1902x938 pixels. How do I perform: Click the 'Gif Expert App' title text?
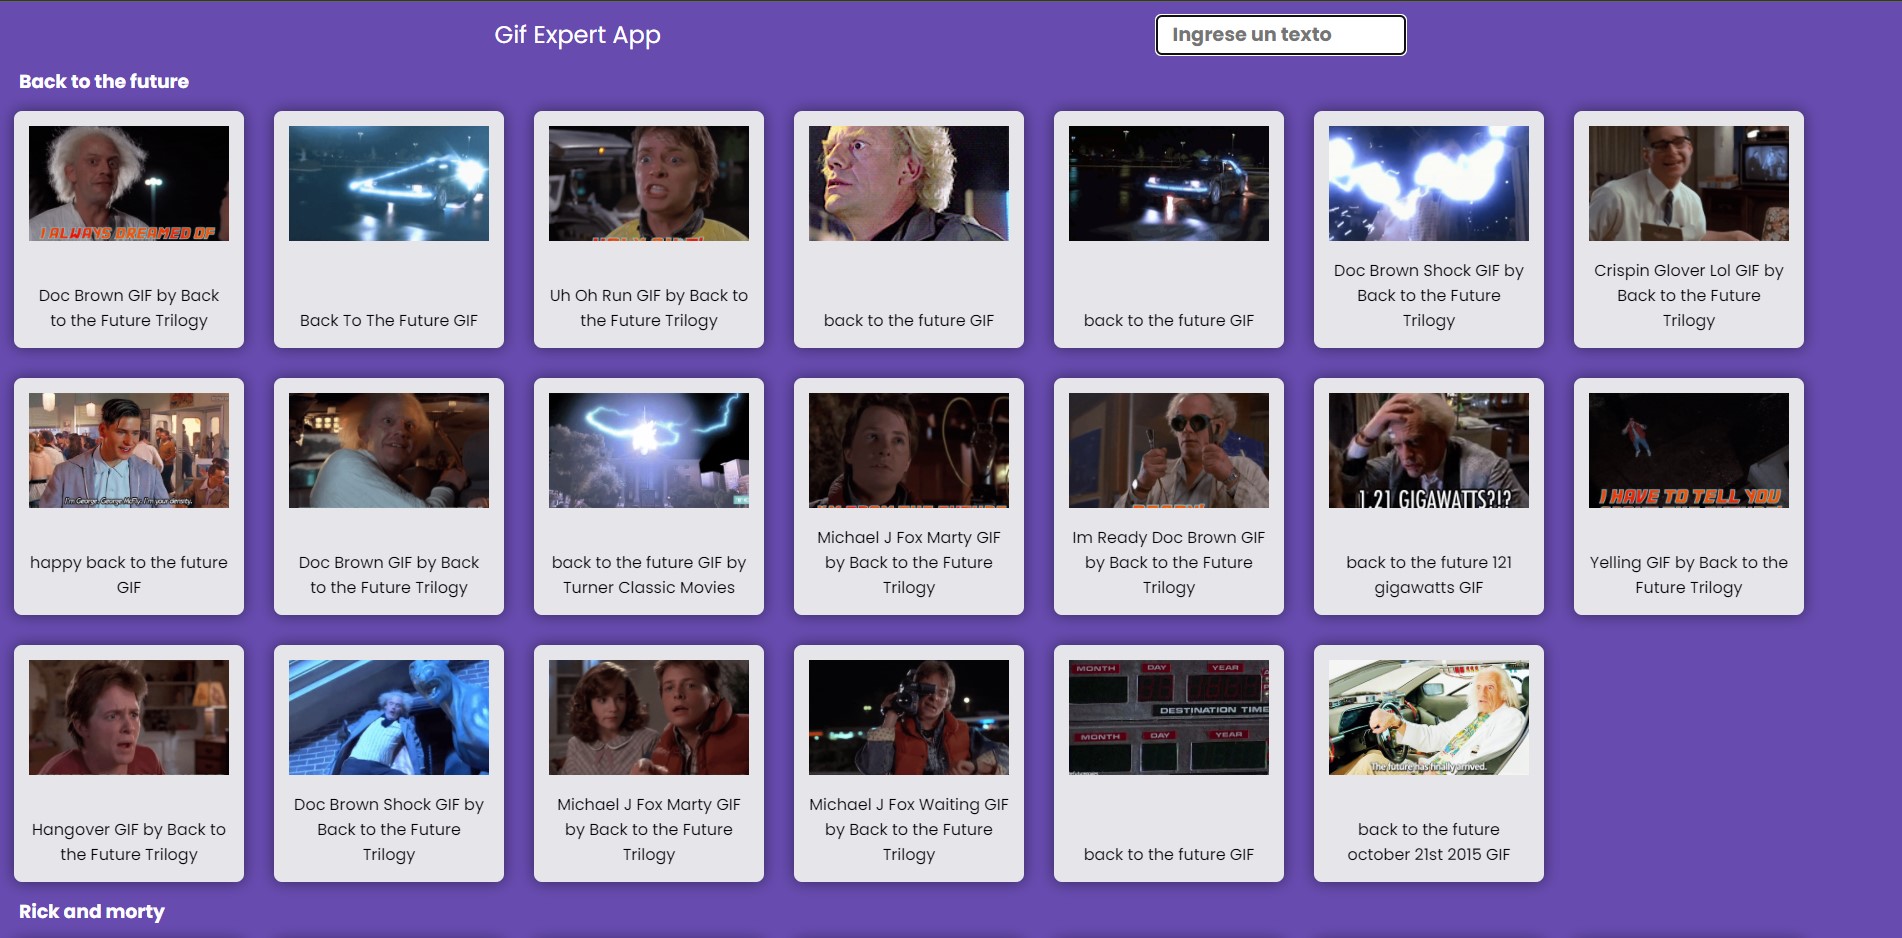click(578, 34)
